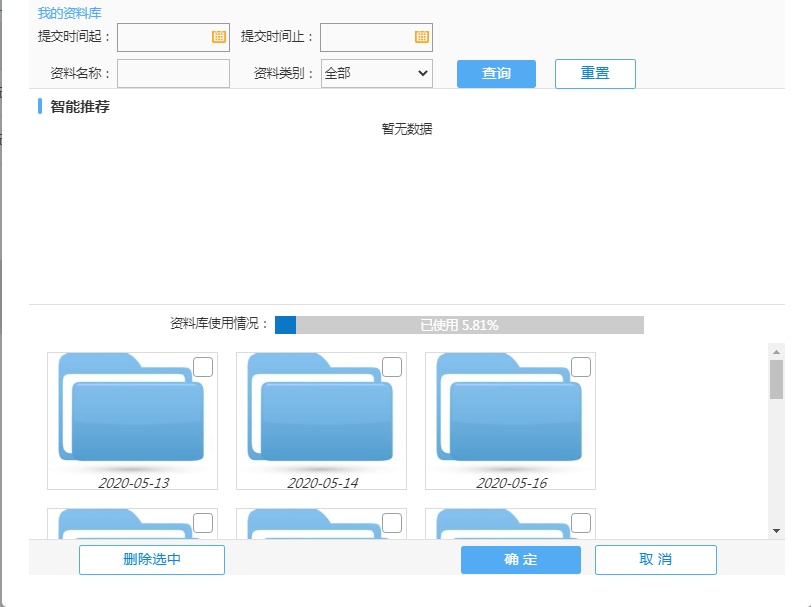The height and width of the screenshot is (607, 812).
Task: Open the leftmost folder in the second row
Action: point(131,525)
